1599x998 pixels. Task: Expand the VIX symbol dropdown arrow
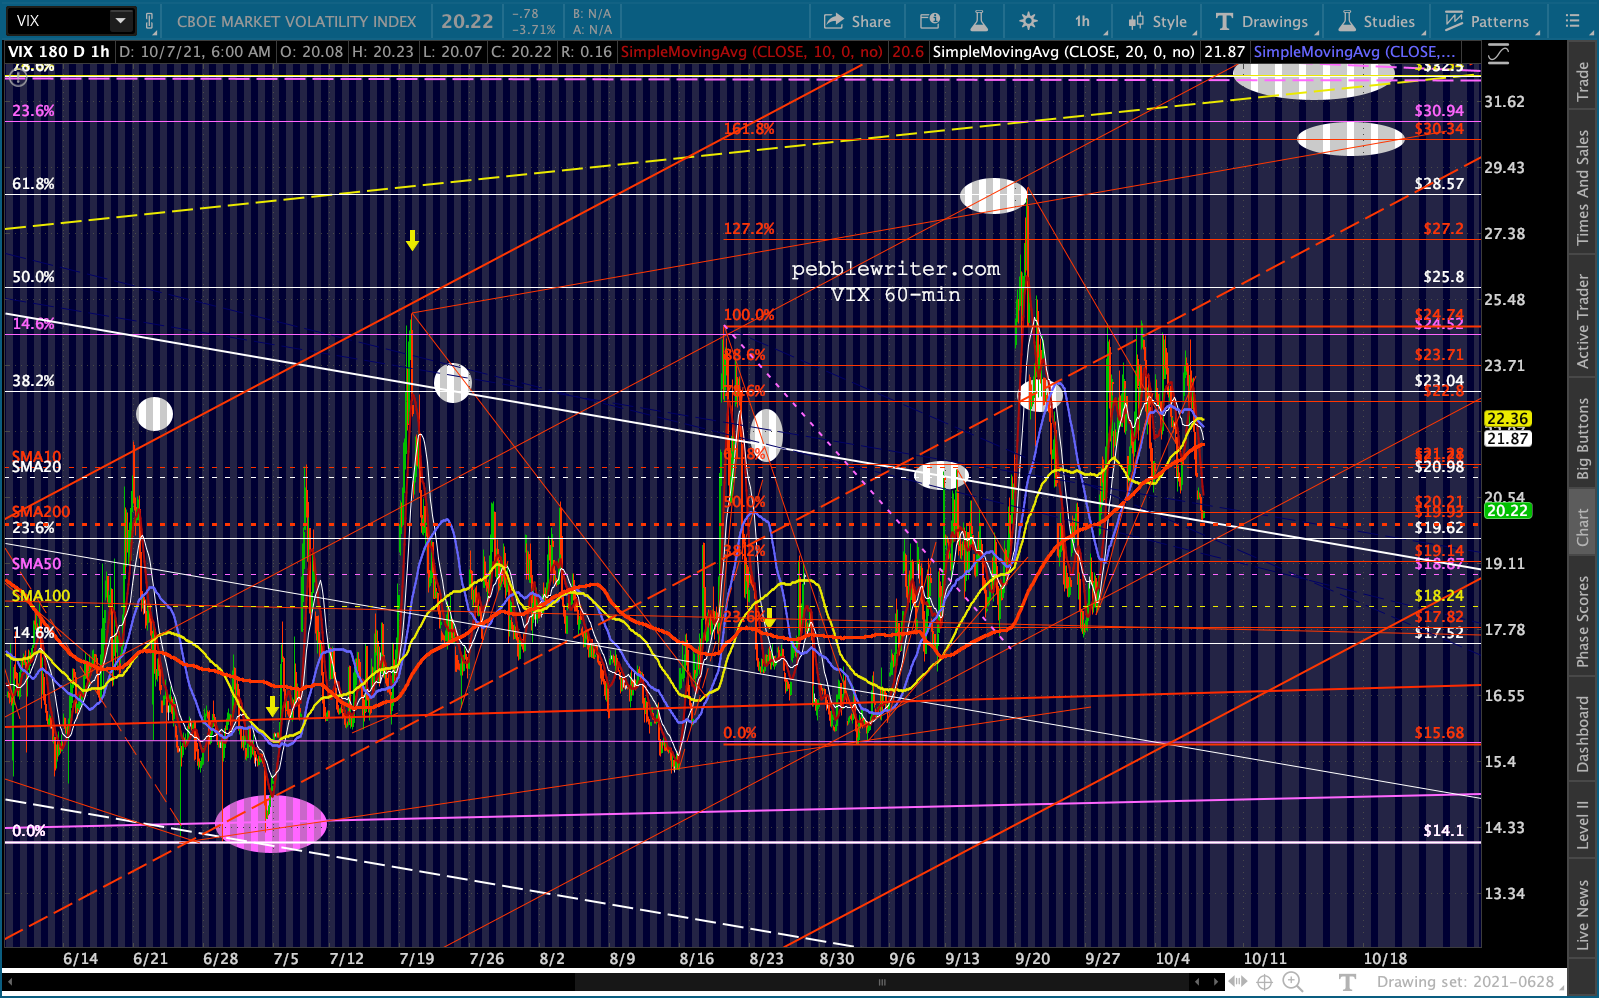click(120, 21)
